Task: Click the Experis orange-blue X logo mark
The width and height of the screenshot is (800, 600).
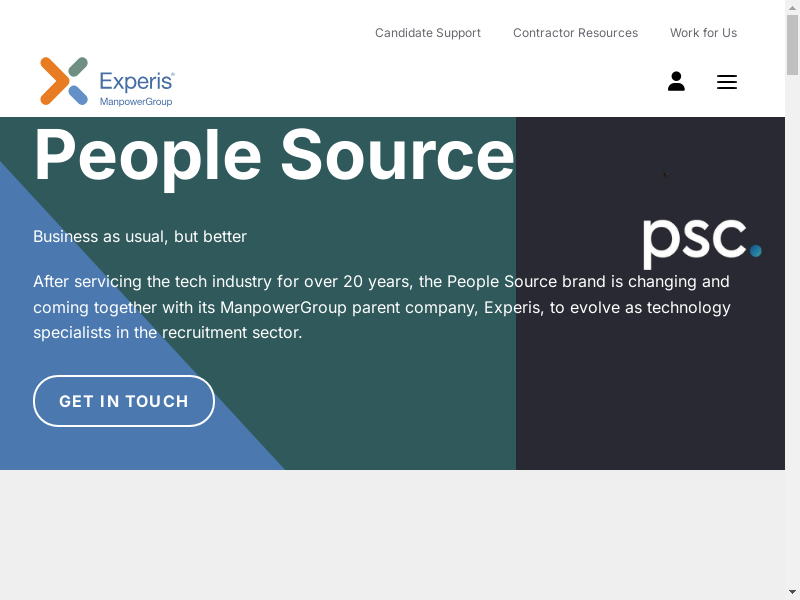Action: [64, 81]
